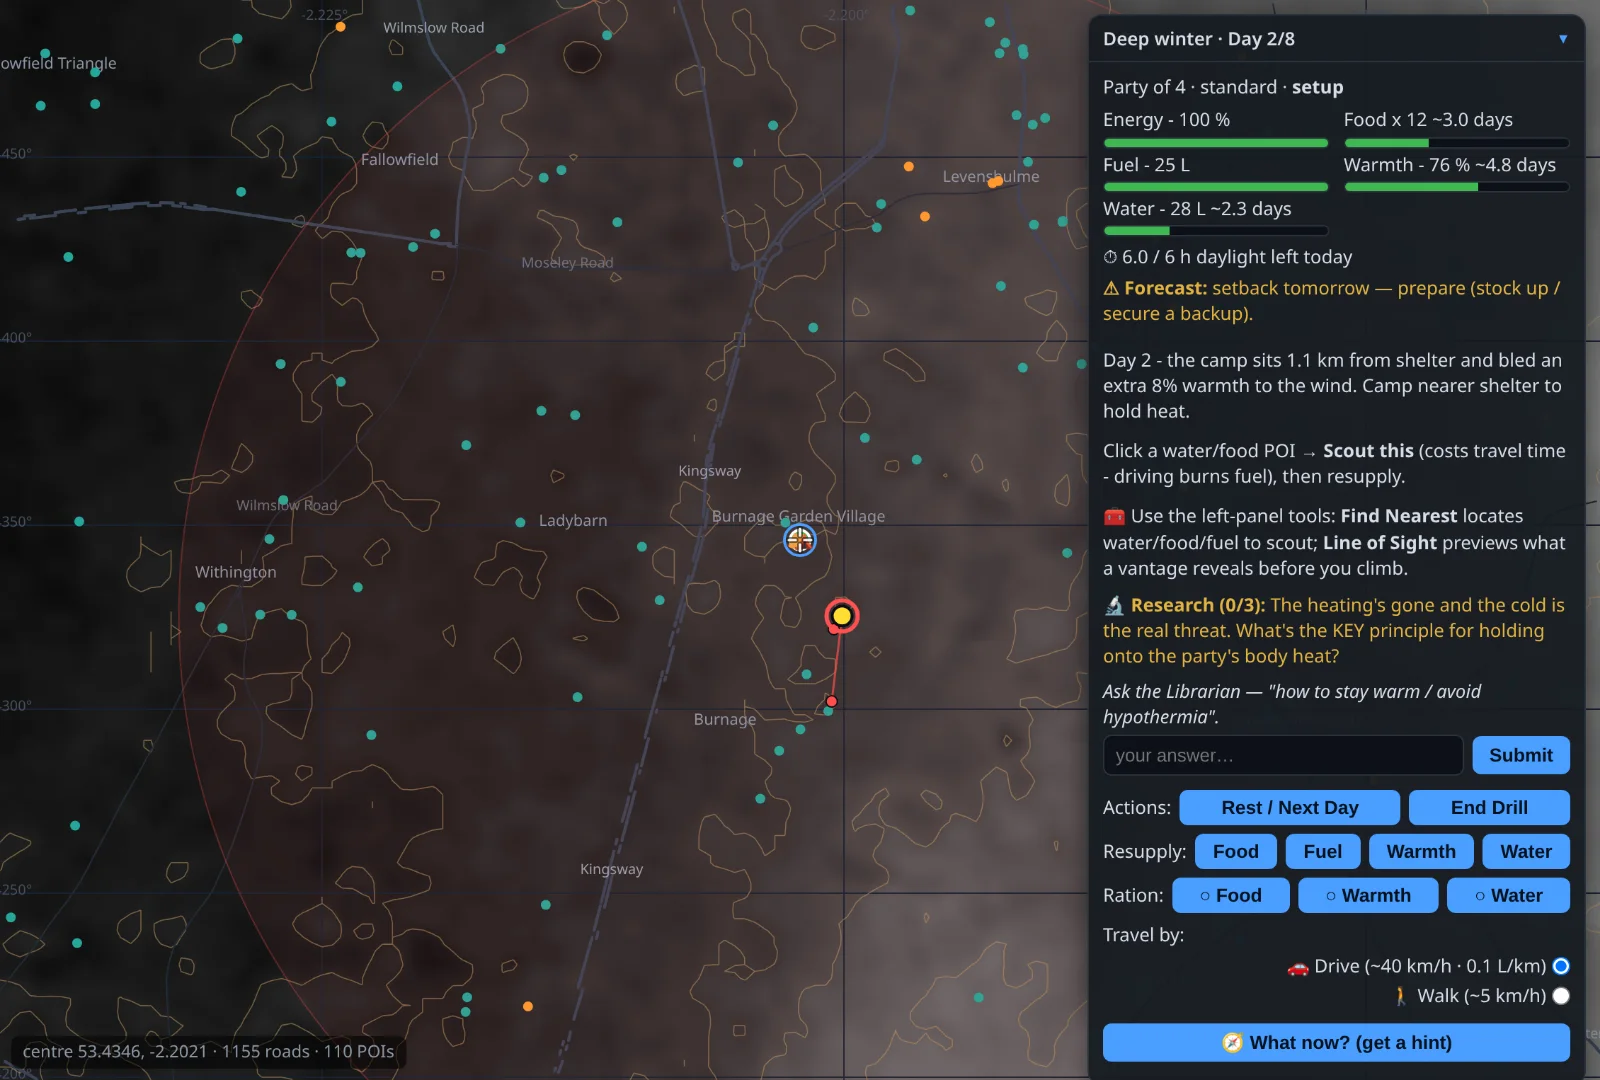Click the microscope Research icon
The image size is (1600, 1080).
pos(1114,605)
